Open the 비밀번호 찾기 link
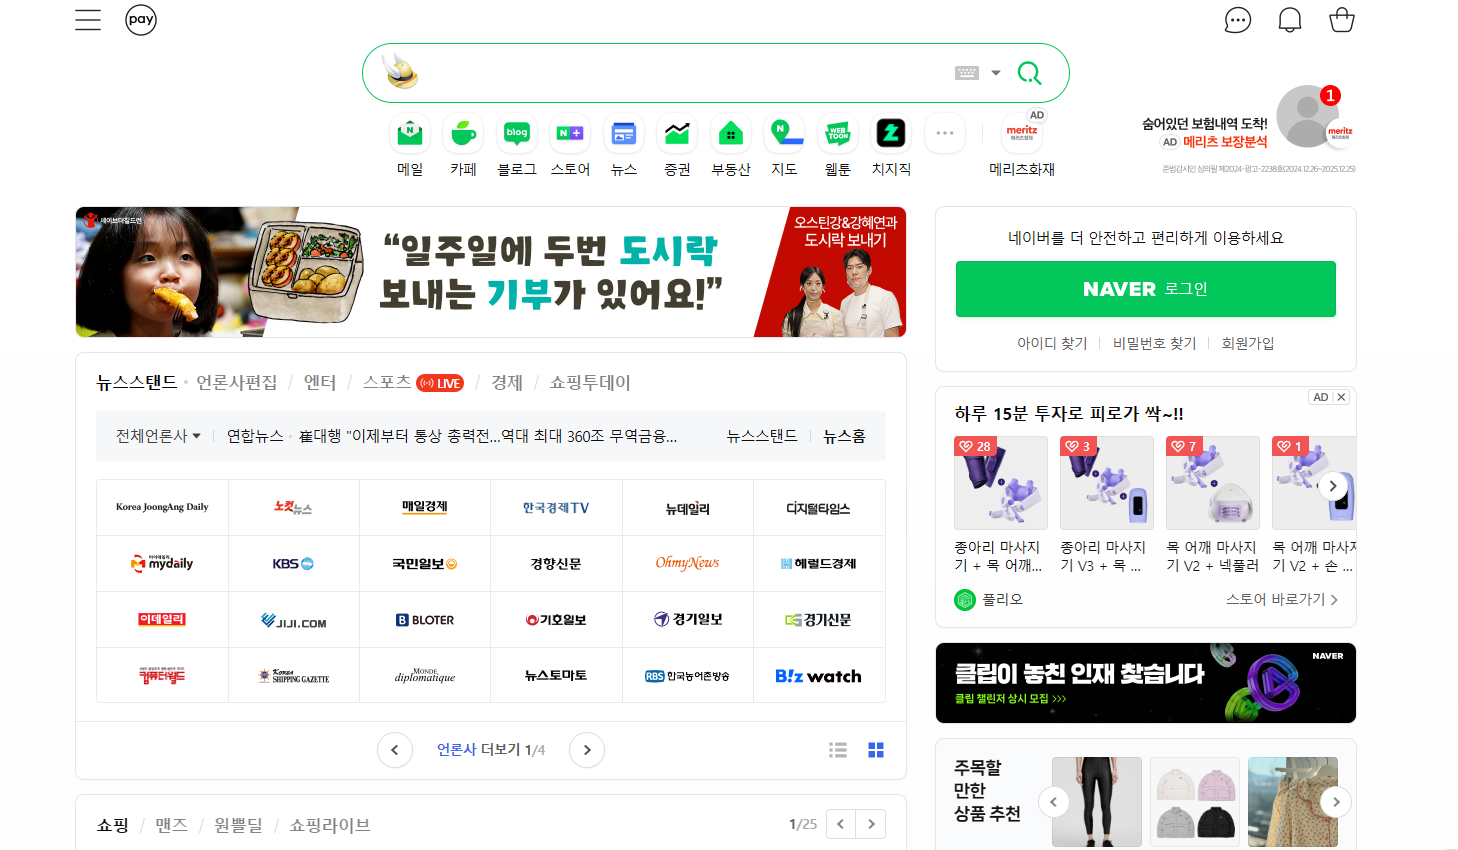This screenshot has width=1458, height=850. point(1155,343)
